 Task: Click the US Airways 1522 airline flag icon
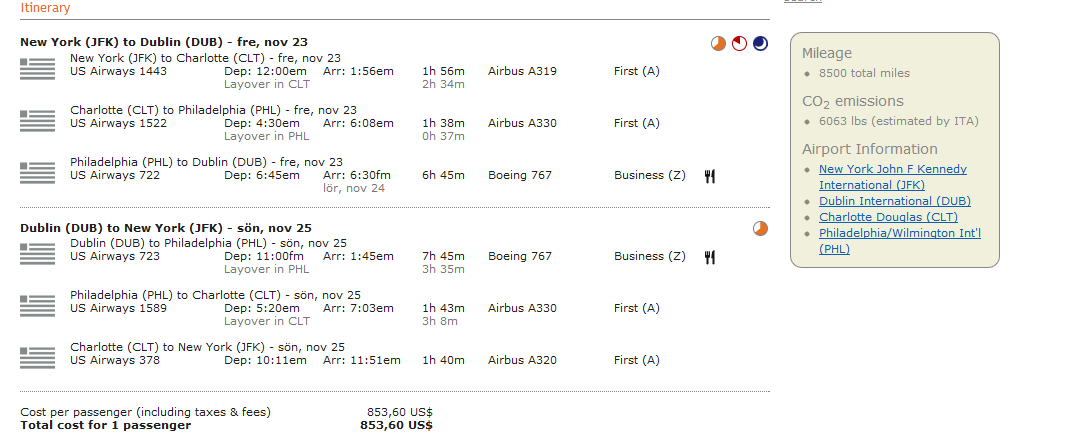[x=38, y=120]
